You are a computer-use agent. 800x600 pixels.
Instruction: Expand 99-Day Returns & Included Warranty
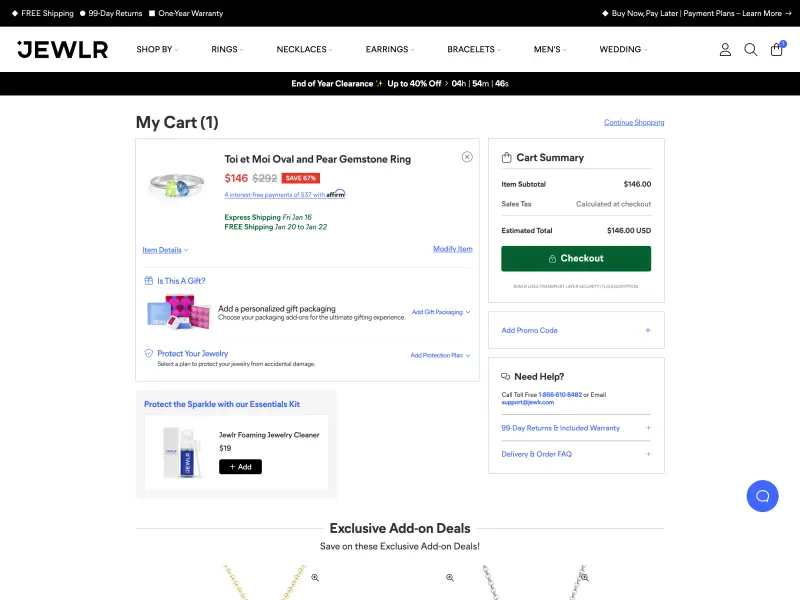(576, 428)
